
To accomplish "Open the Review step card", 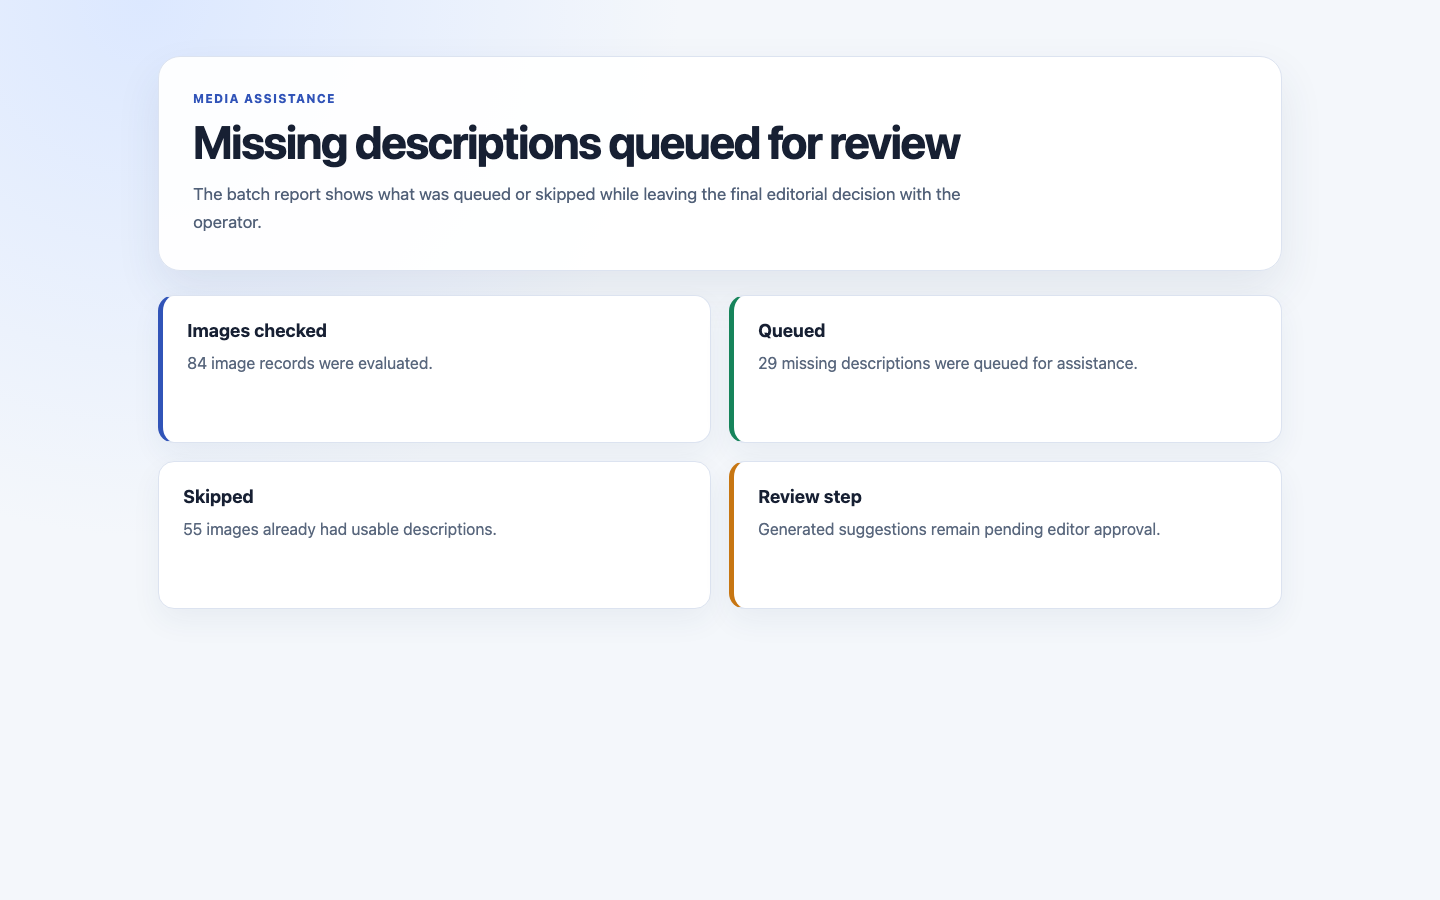I will pyautogui.click(x=1005, y=535).
